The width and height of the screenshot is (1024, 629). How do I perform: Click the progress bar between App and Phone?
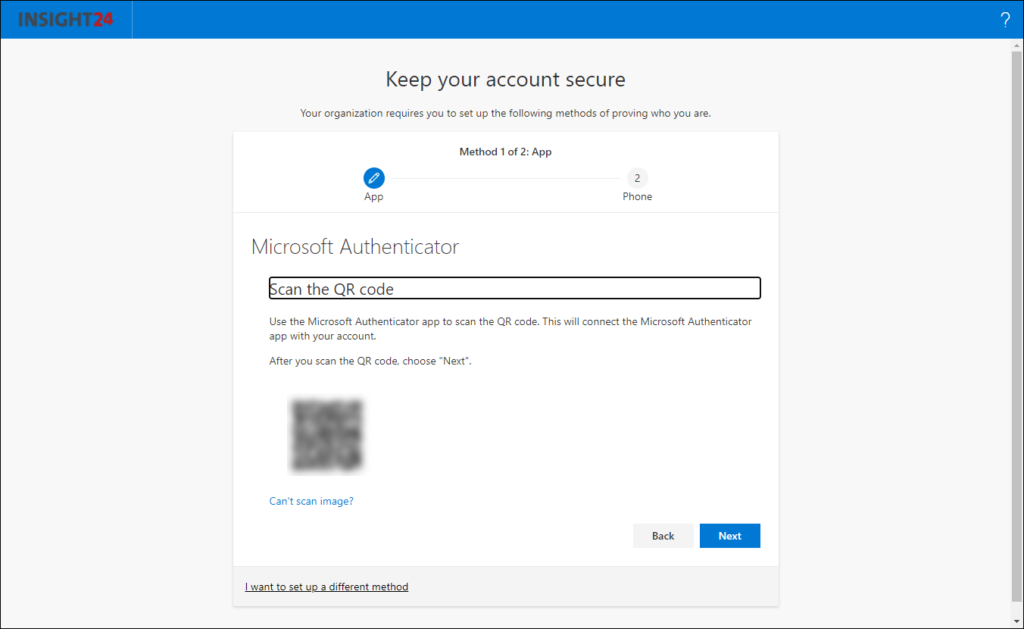point(505,178)
